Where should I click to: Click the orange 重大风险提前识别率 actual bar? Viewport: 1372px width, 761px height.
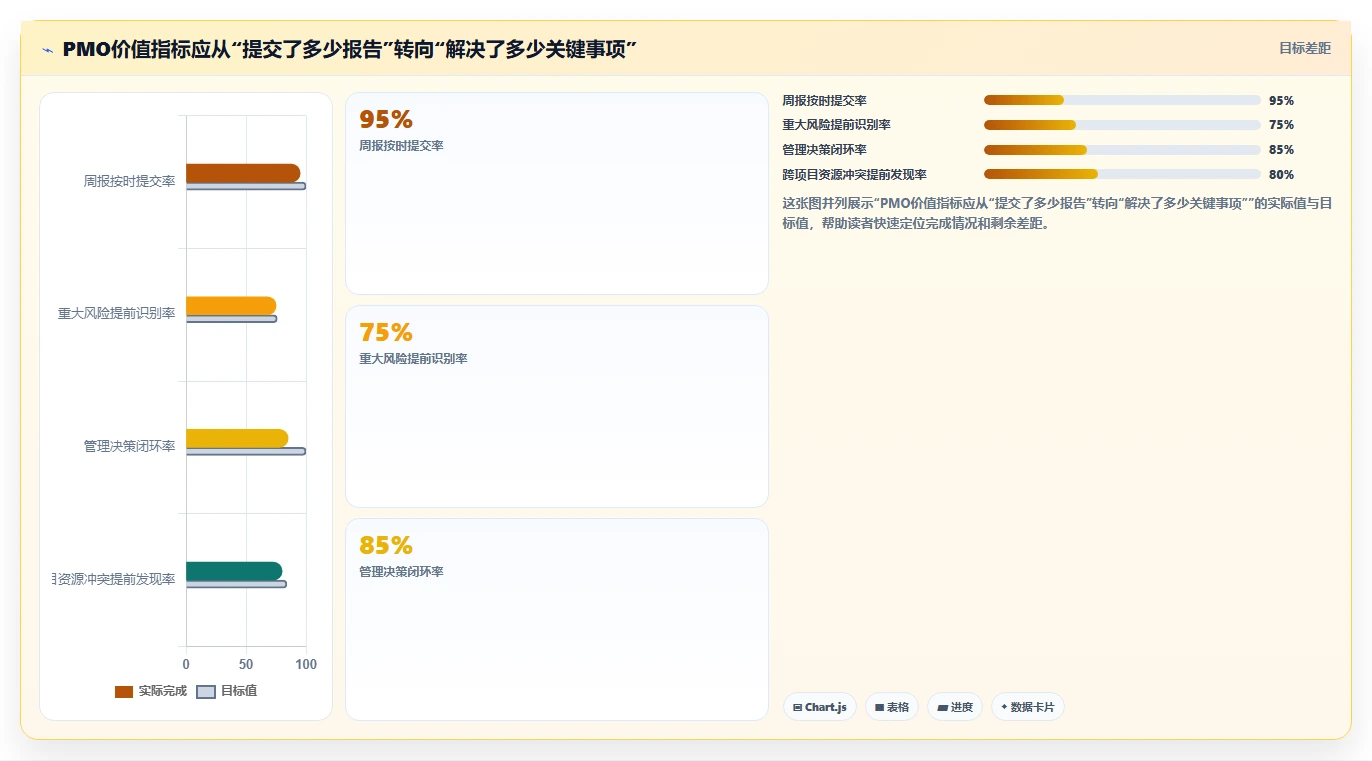[231, 306]
